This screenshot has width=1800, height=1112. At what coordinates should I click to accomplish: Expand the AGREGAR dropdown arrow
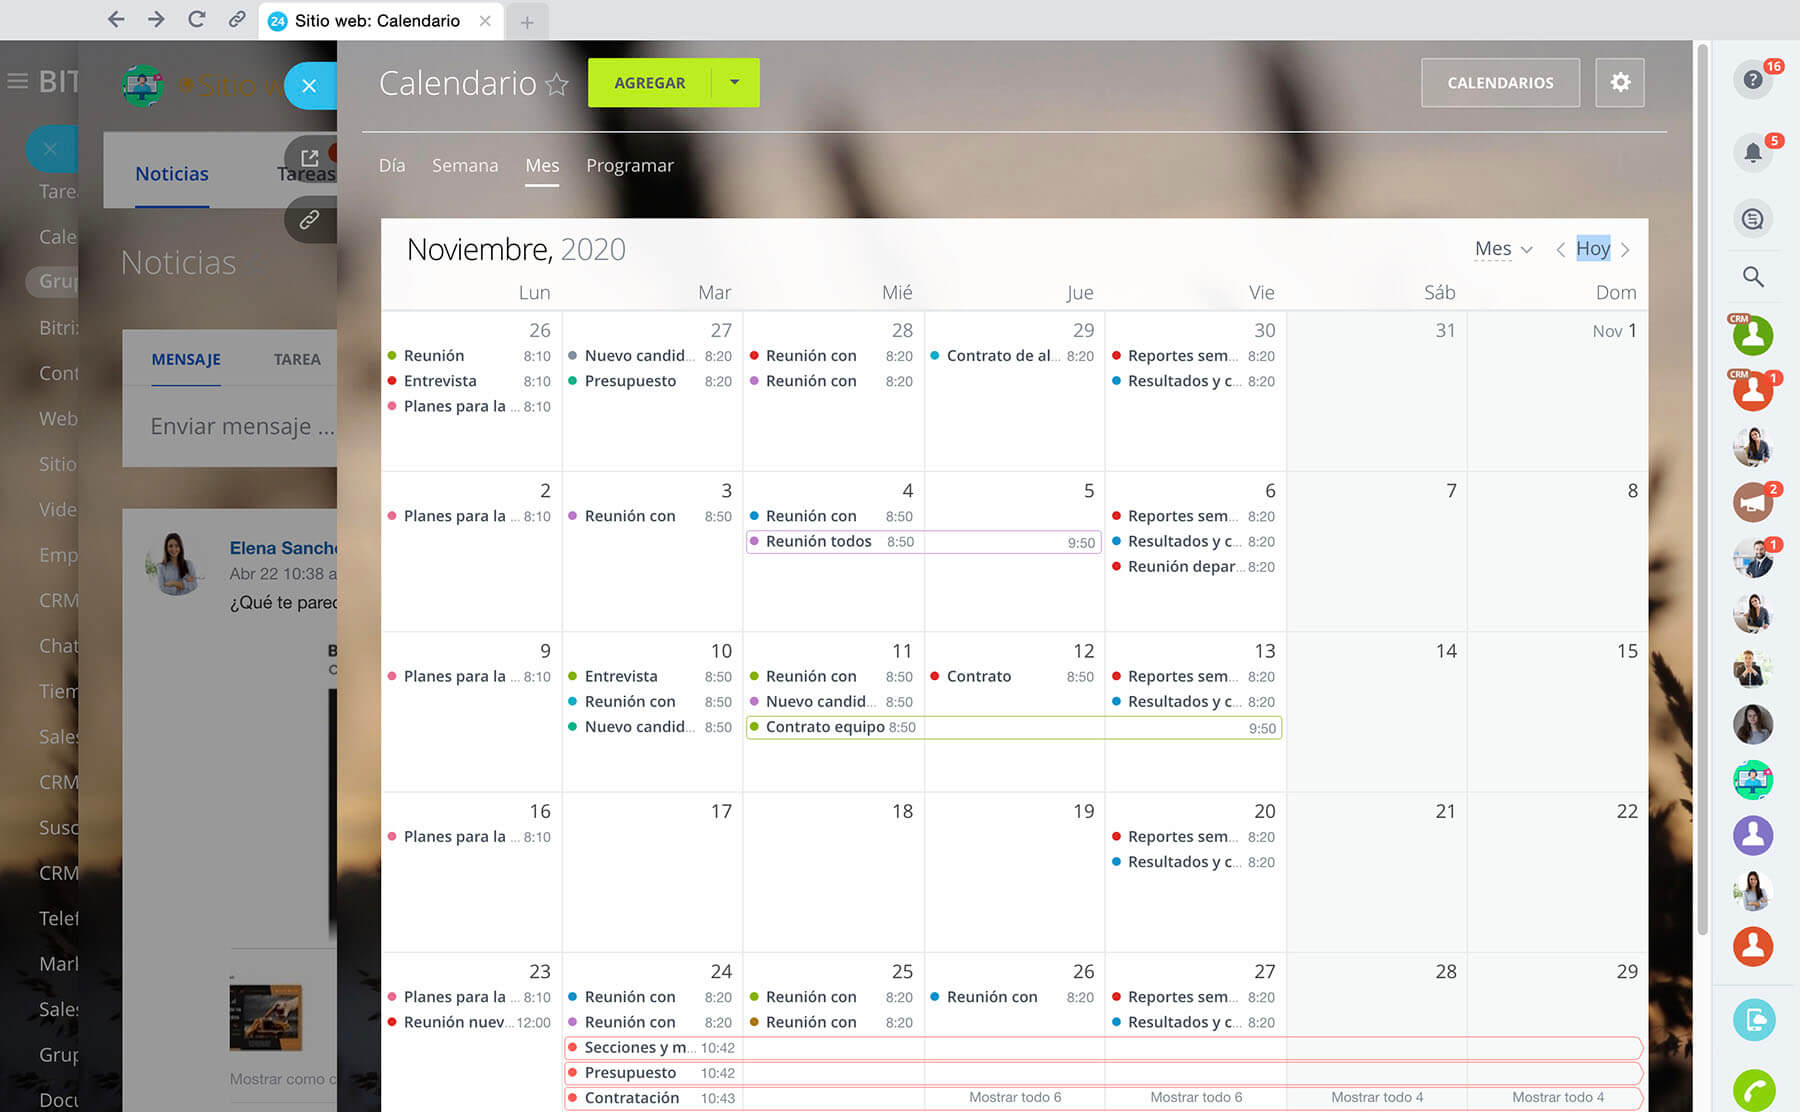[735, 83]
